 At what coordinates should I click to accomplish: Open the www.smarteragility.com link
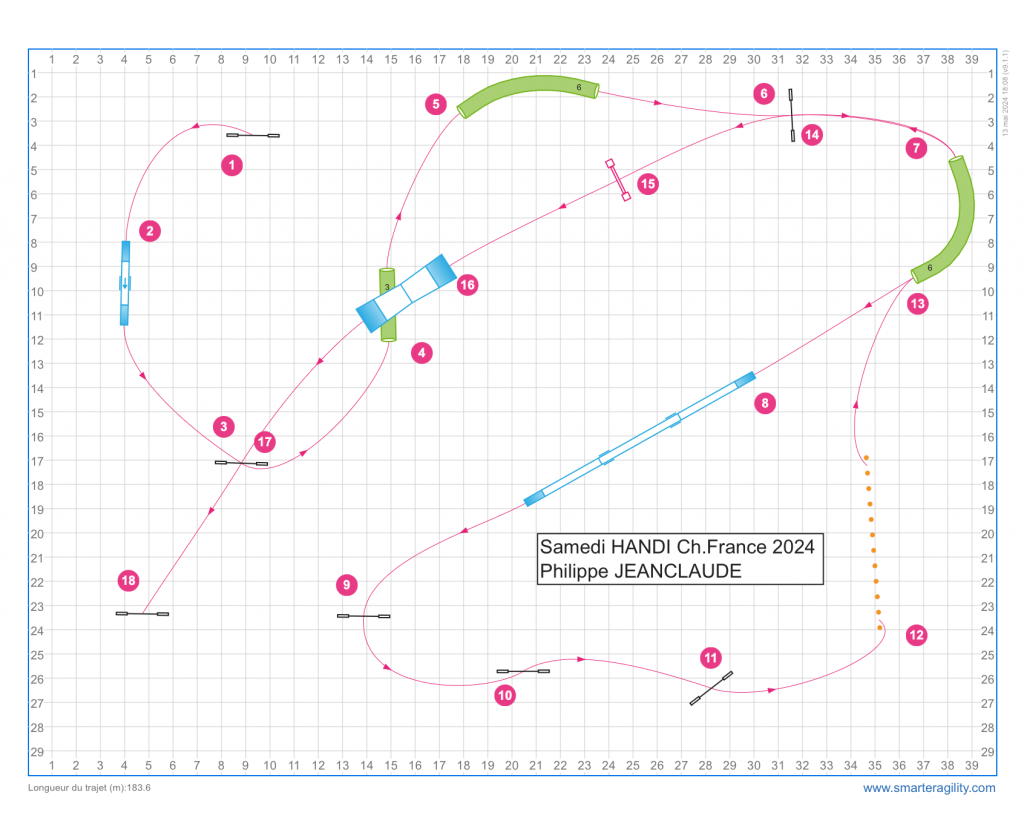(929, 788)
